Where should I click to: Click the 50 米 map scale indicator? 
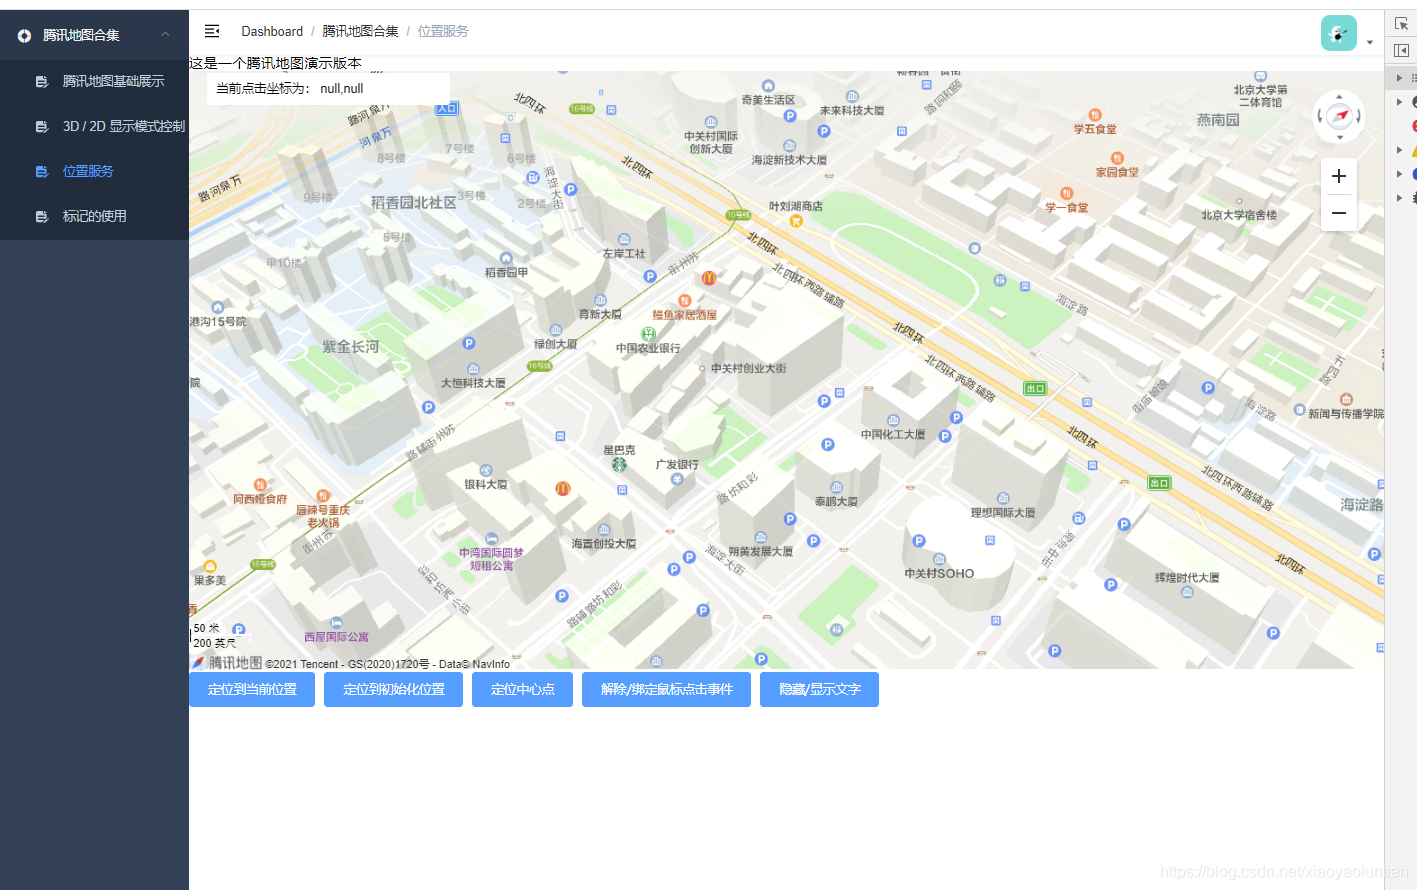pyautogui.click(x=207, y=628)
